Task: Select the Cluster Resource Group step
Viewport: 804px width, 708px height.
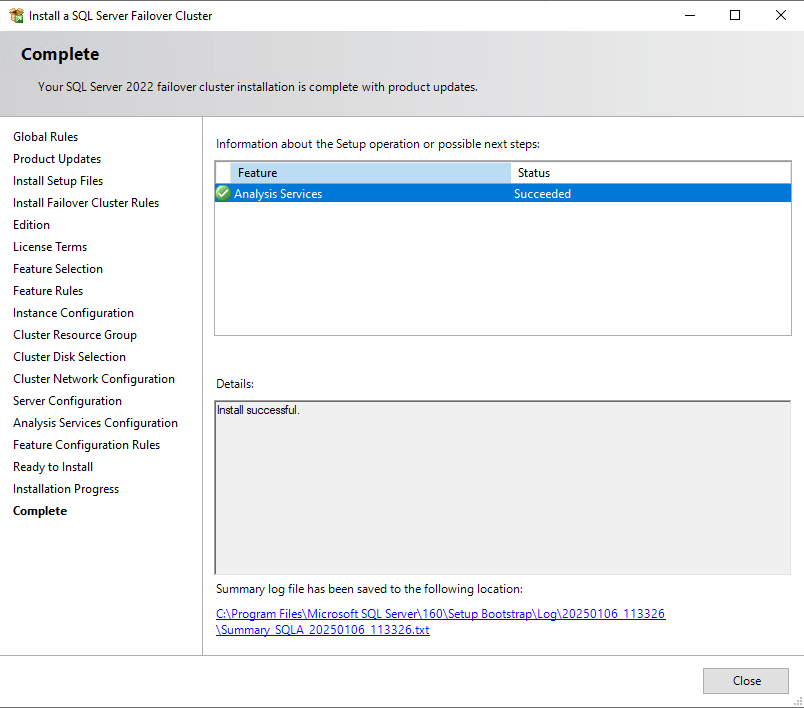Action: pos(75,335)
